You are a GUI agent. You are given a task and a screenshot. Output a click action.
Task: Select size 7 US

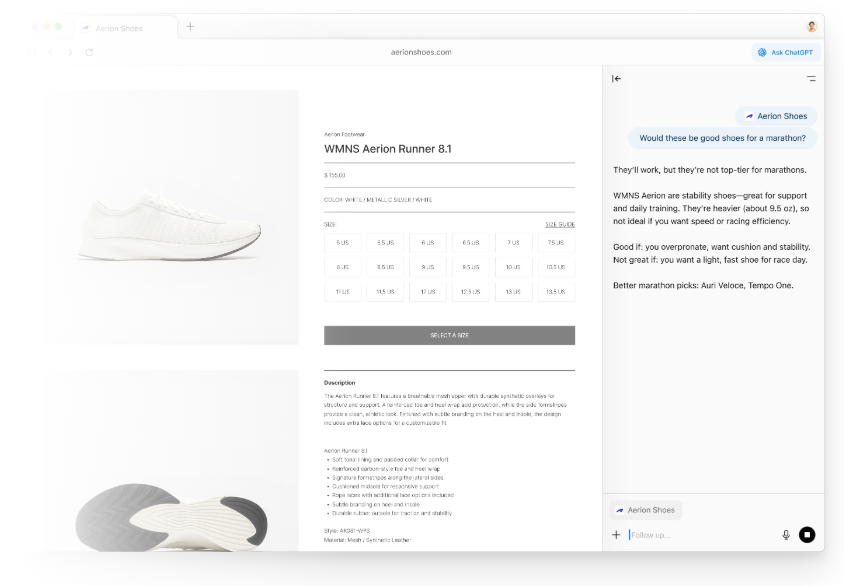click(x=514, y=243)
